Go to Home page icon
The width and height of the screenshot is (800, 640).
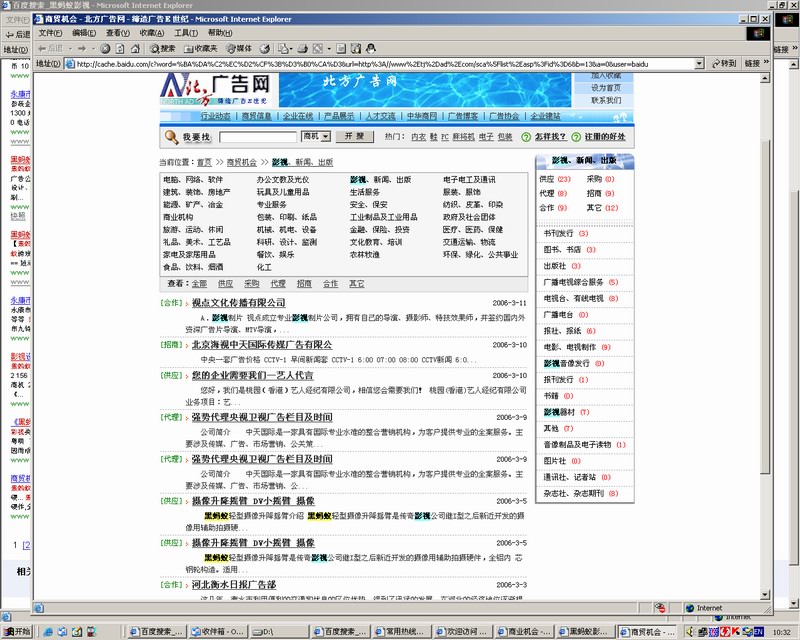click(135, 48)
